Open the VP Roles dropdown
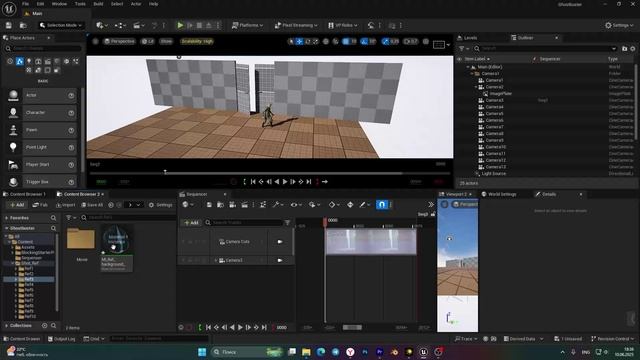The height and width of the screenshot is (360, 640). (x=342, y=25)
